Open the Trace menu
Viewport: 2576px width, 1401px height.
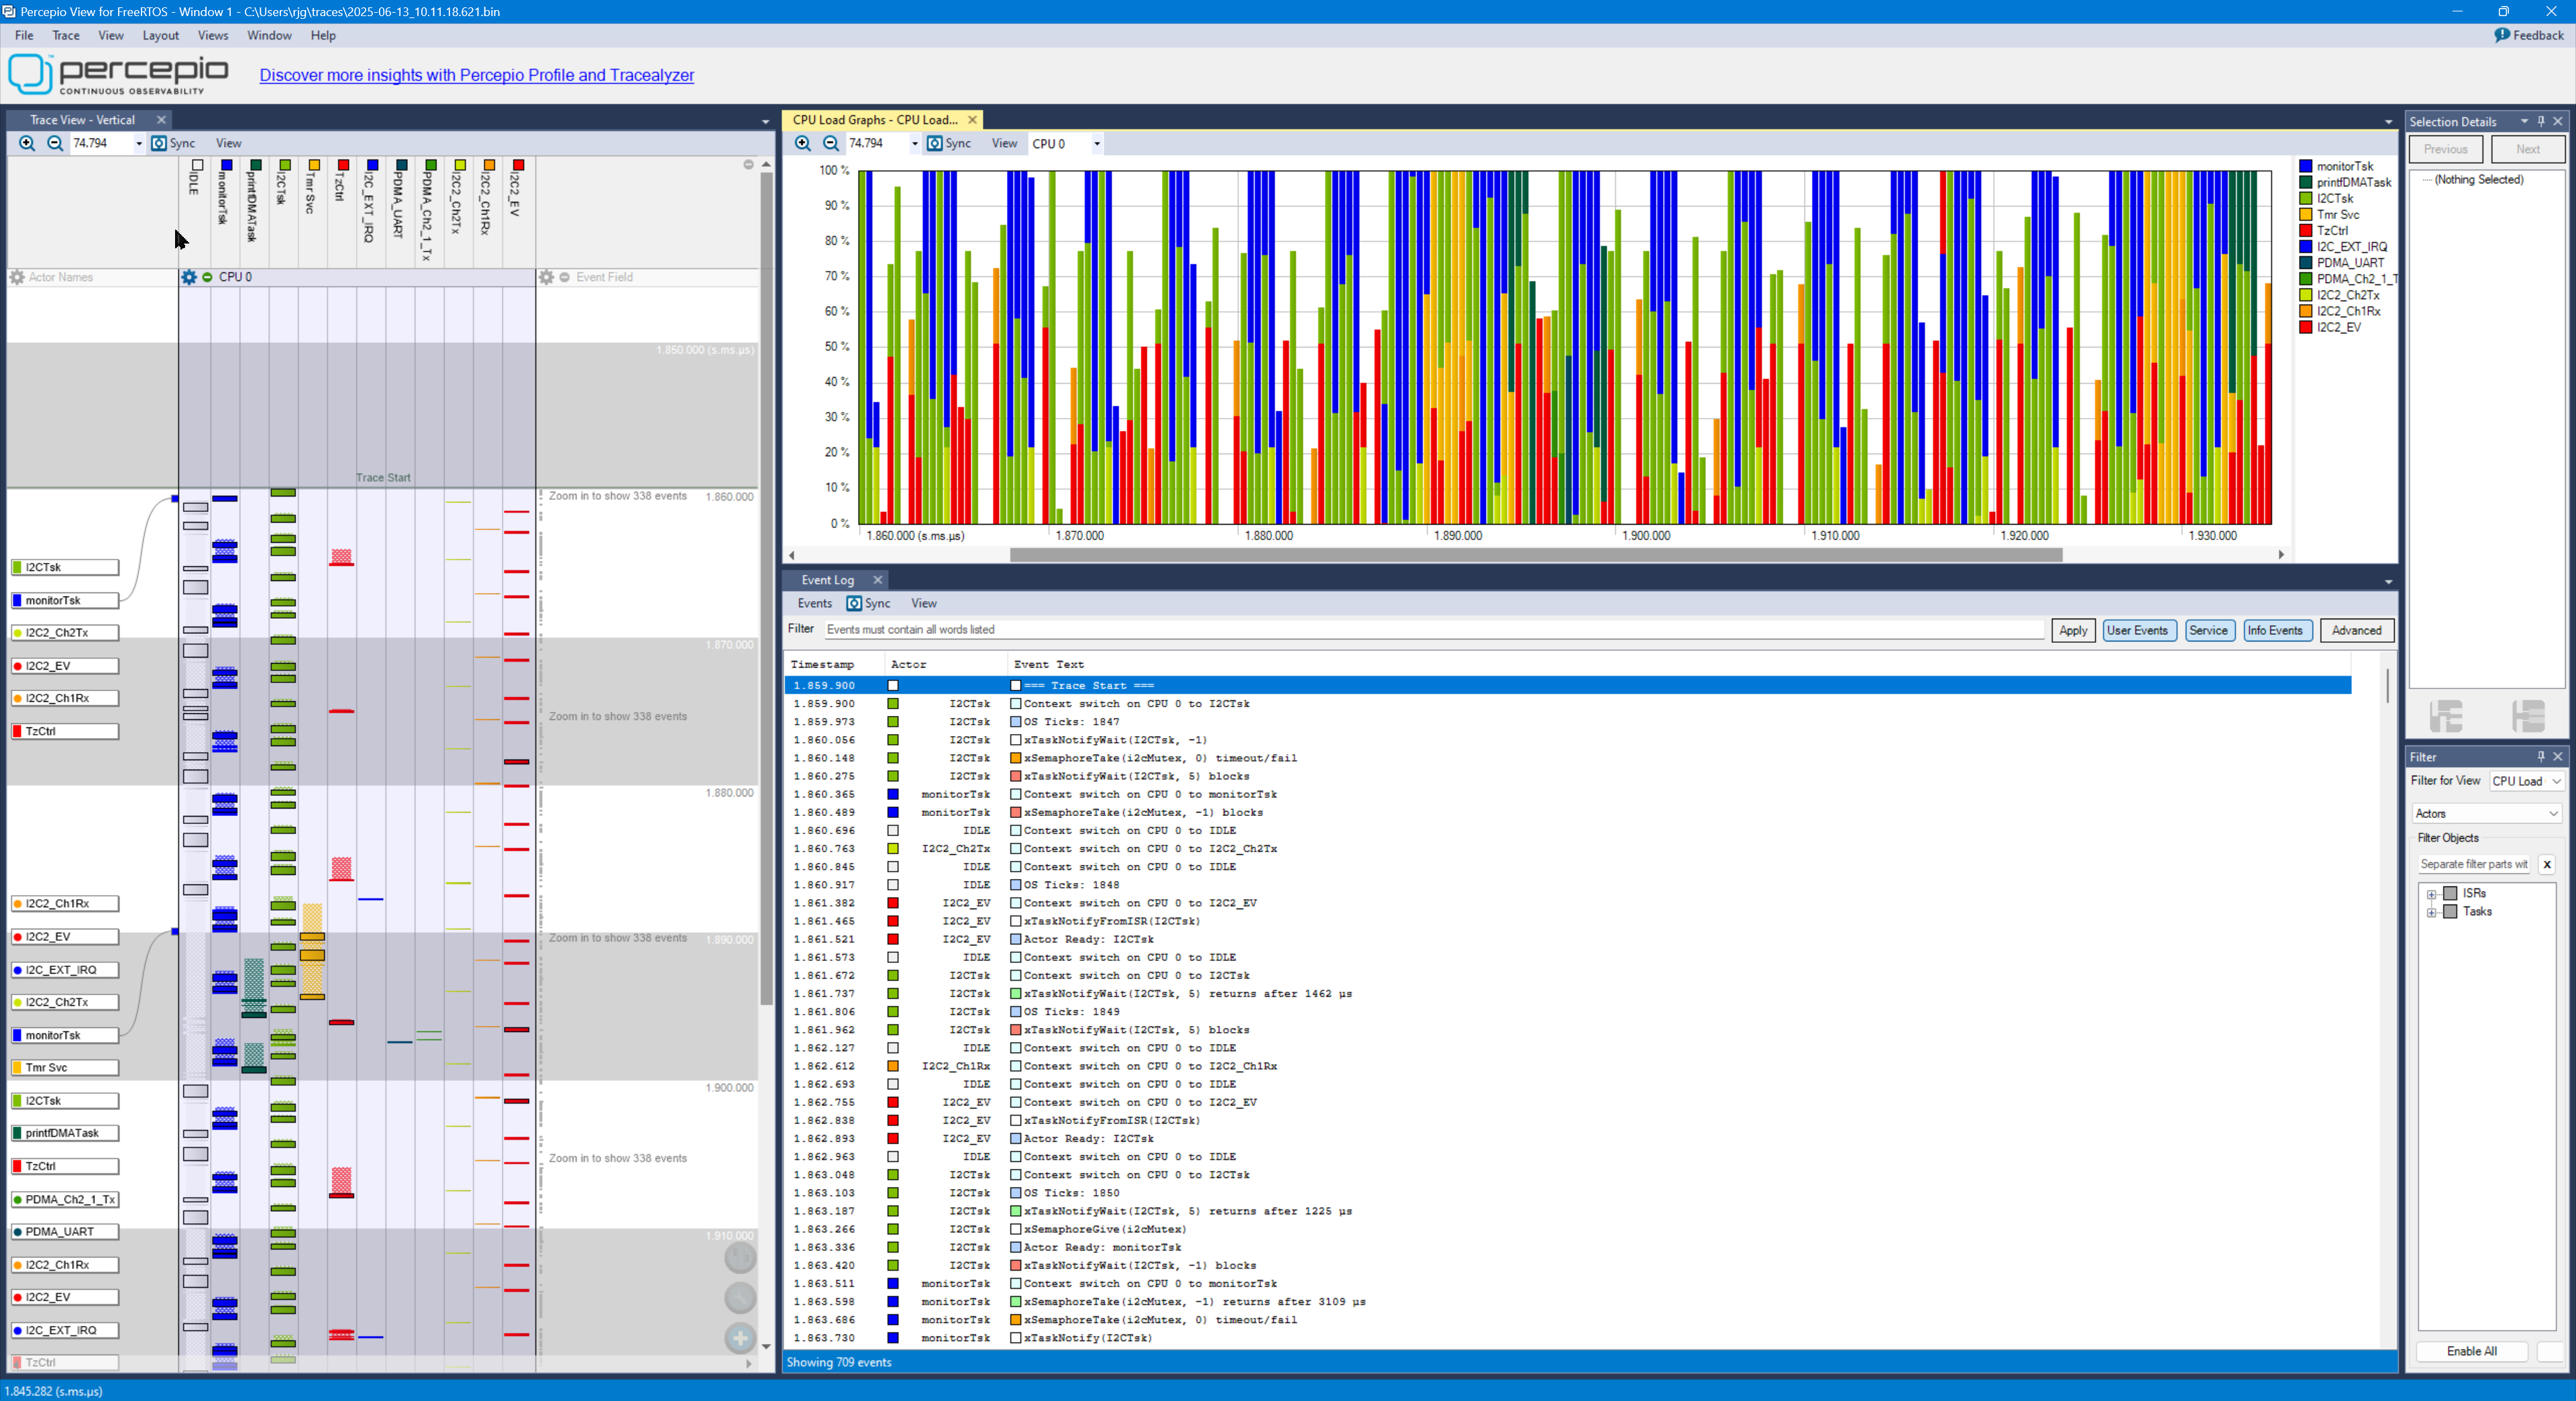tap(65, 35)
